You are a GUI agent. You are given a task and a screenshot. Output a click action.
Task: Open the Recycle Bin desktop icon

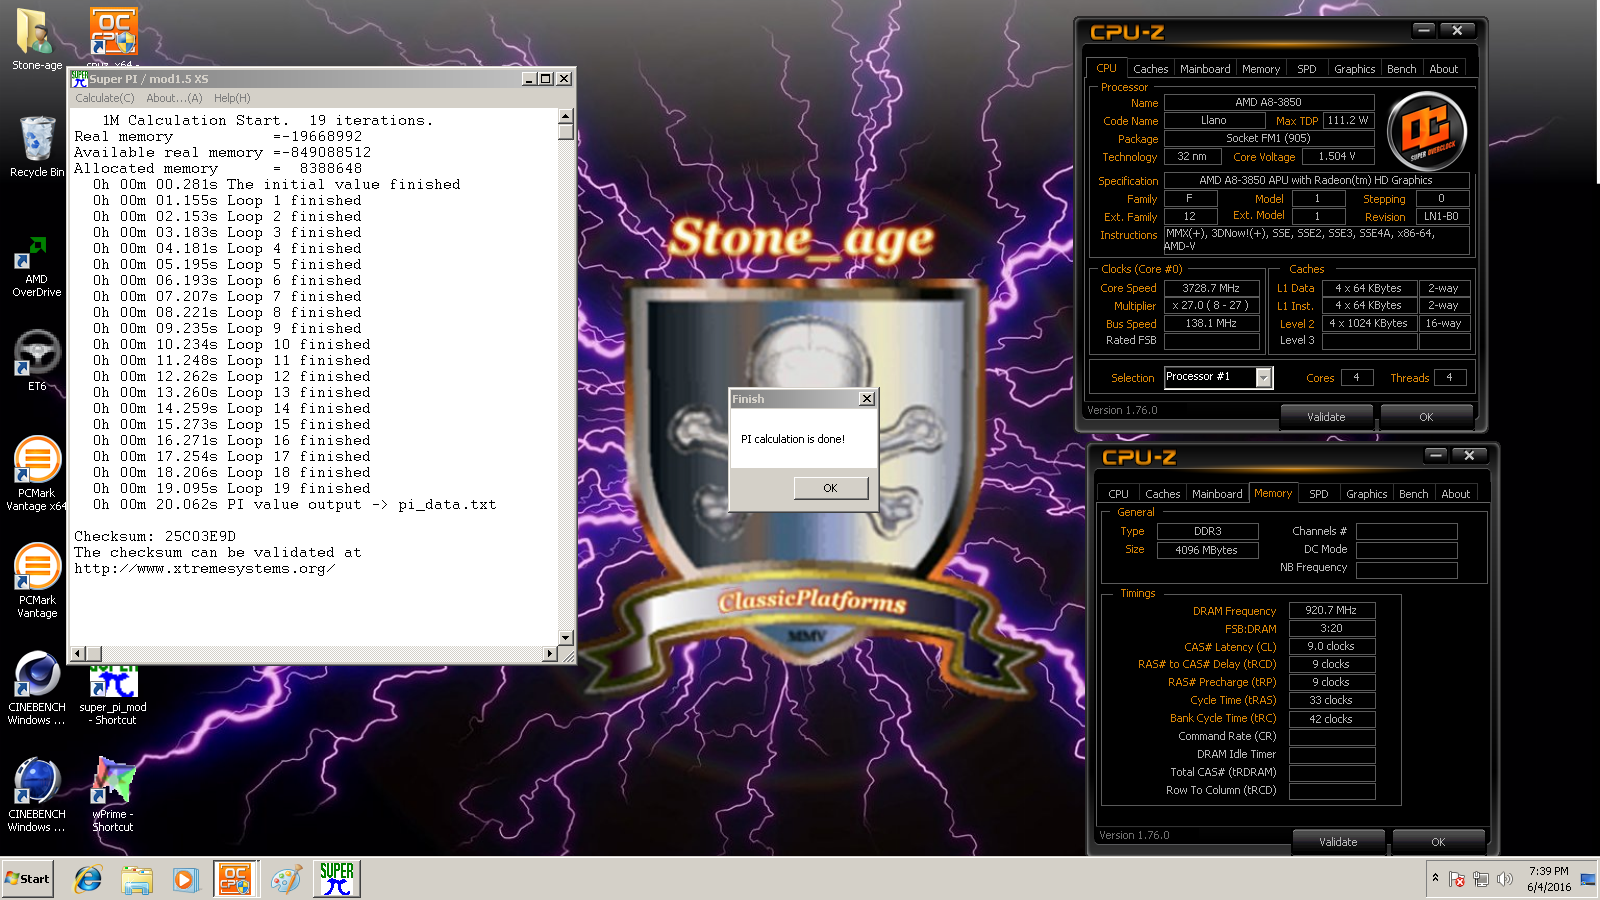click(37, 146)
